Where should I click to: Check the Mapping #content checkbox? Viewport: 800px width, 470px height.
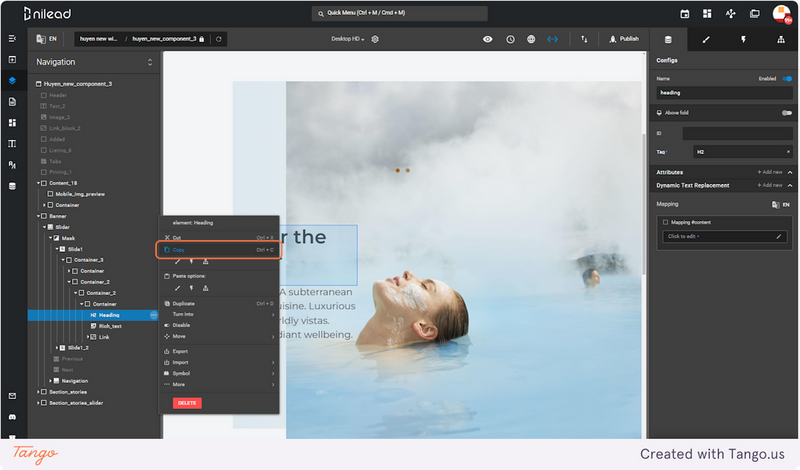click(x=665, y=222)
